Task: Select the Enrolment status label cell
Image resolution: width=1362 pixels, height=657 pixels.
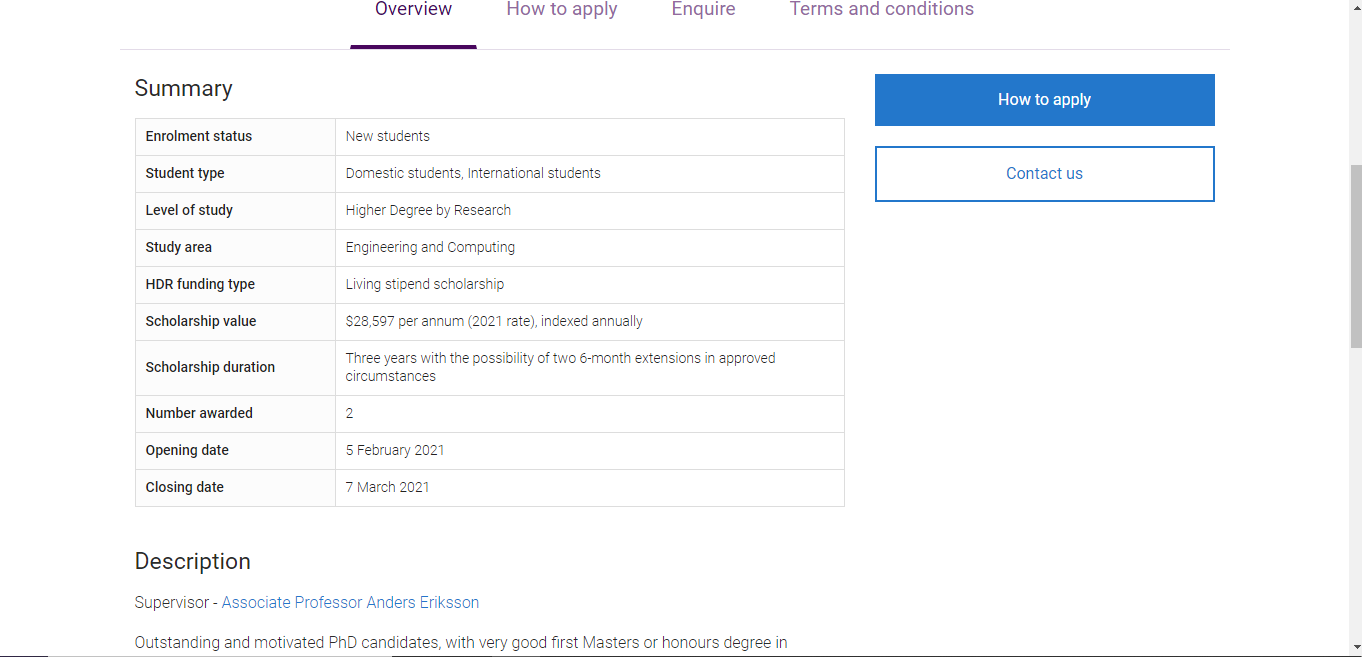Action: pyautogui.click(x=235, y=137)
